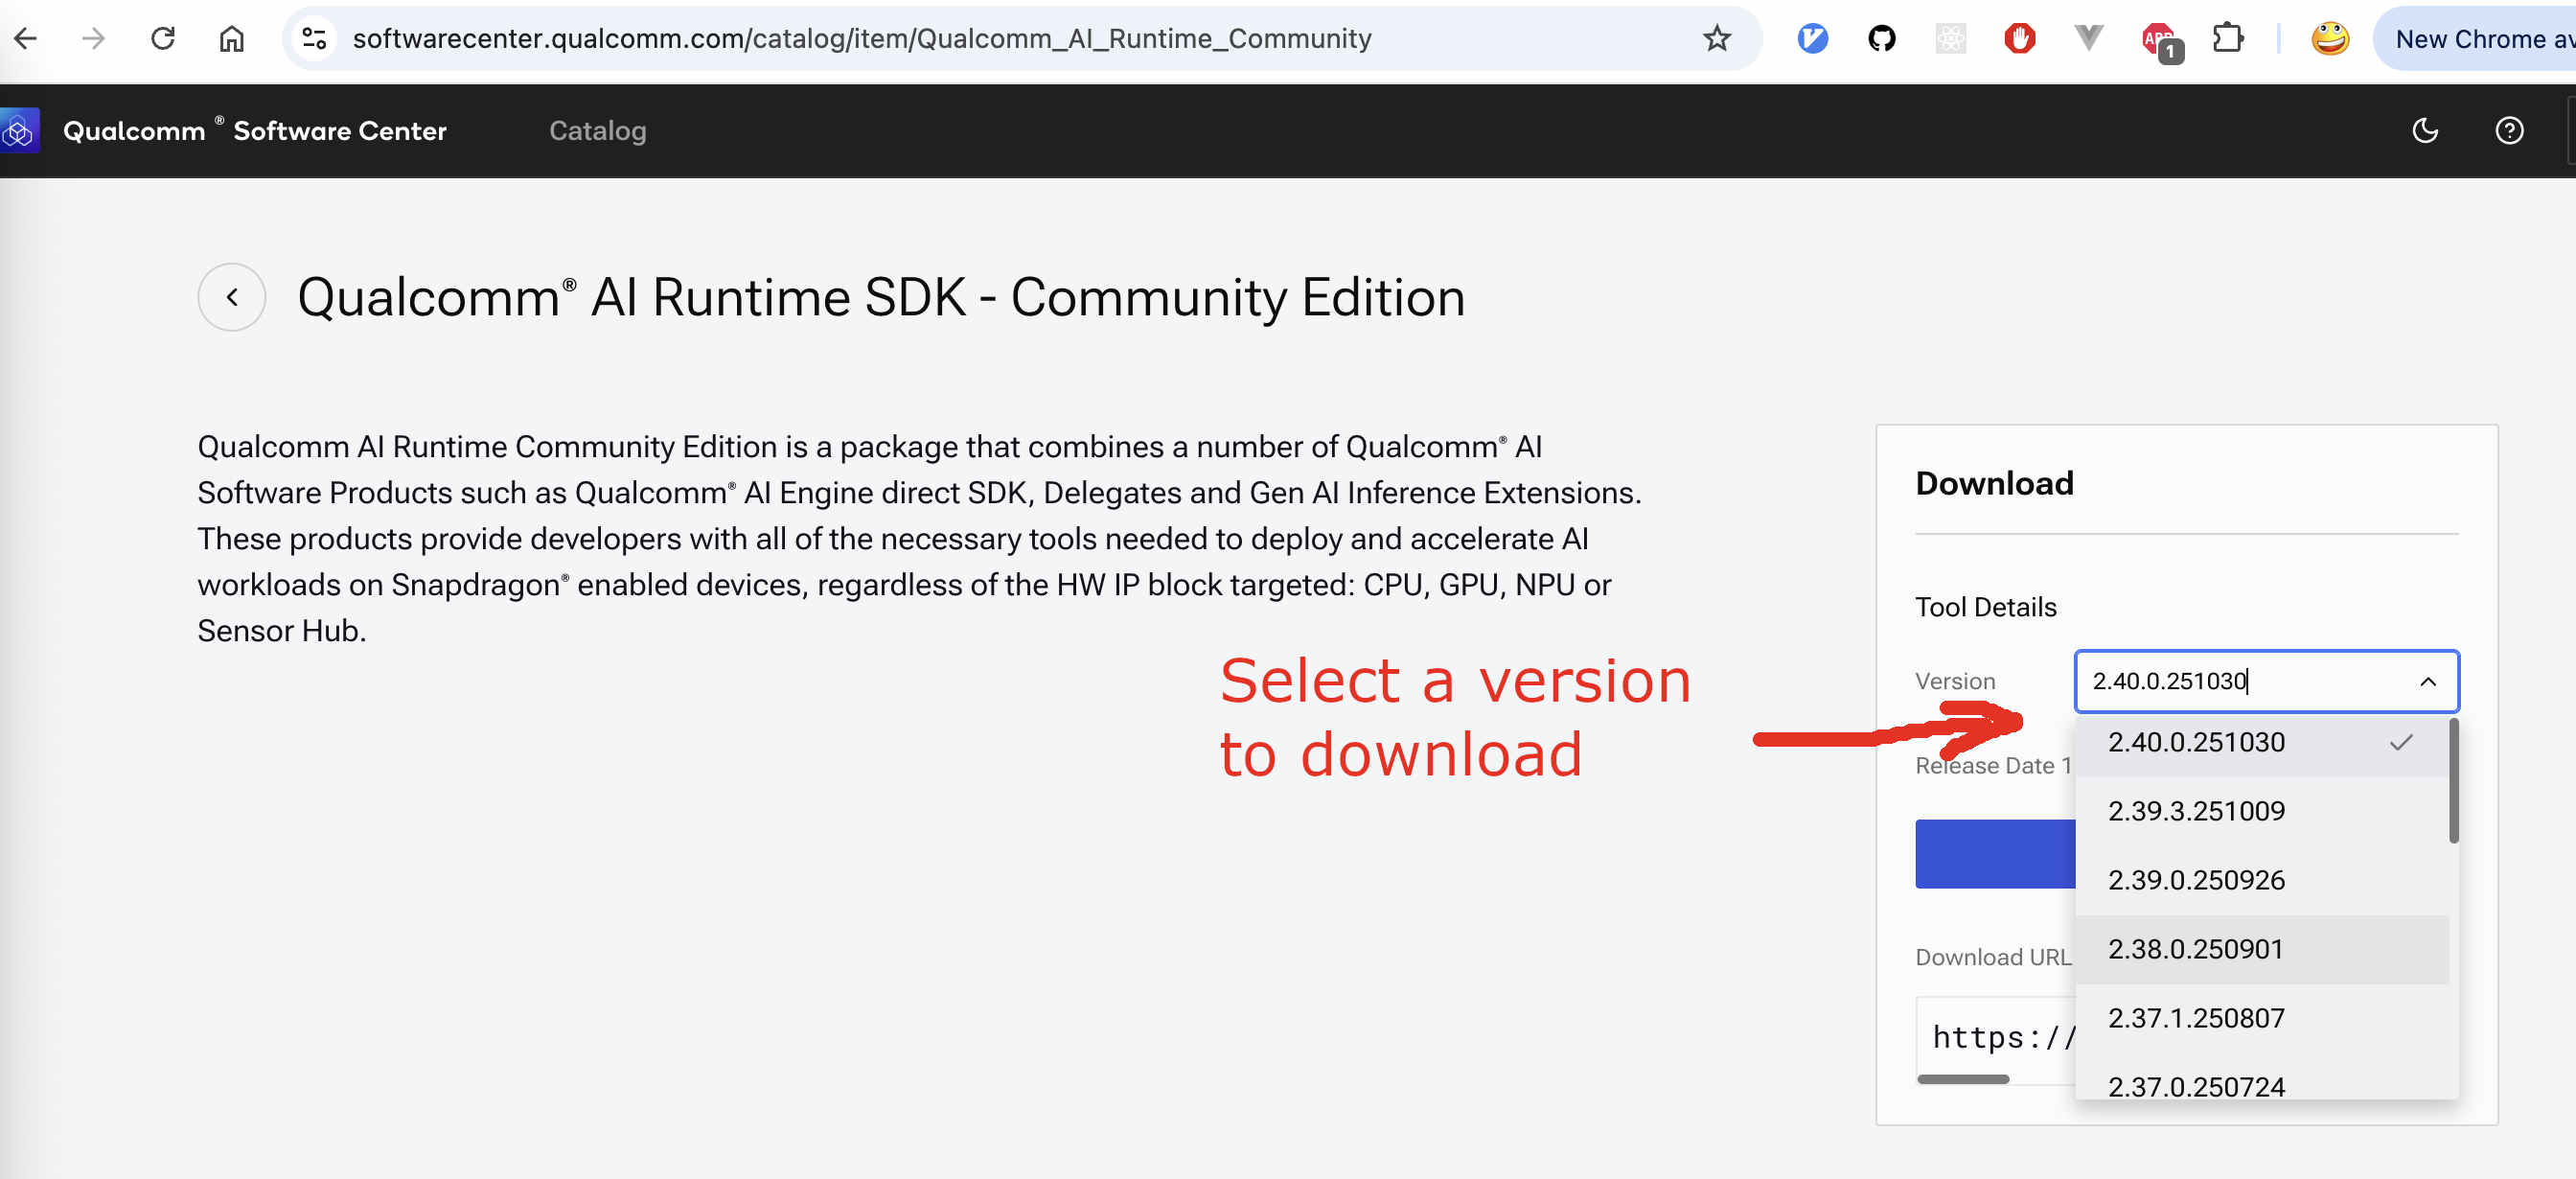Reload the current page
Viewport: 2576px width, 1179px height.
tap(163, 39)
